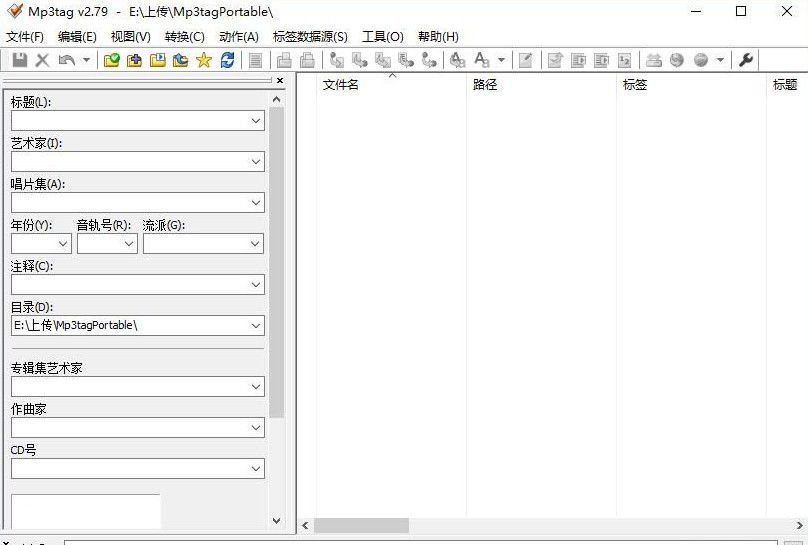Click the Mp3tag checkmark title bar icon
The image size is (808, 545).
point(15,10)
